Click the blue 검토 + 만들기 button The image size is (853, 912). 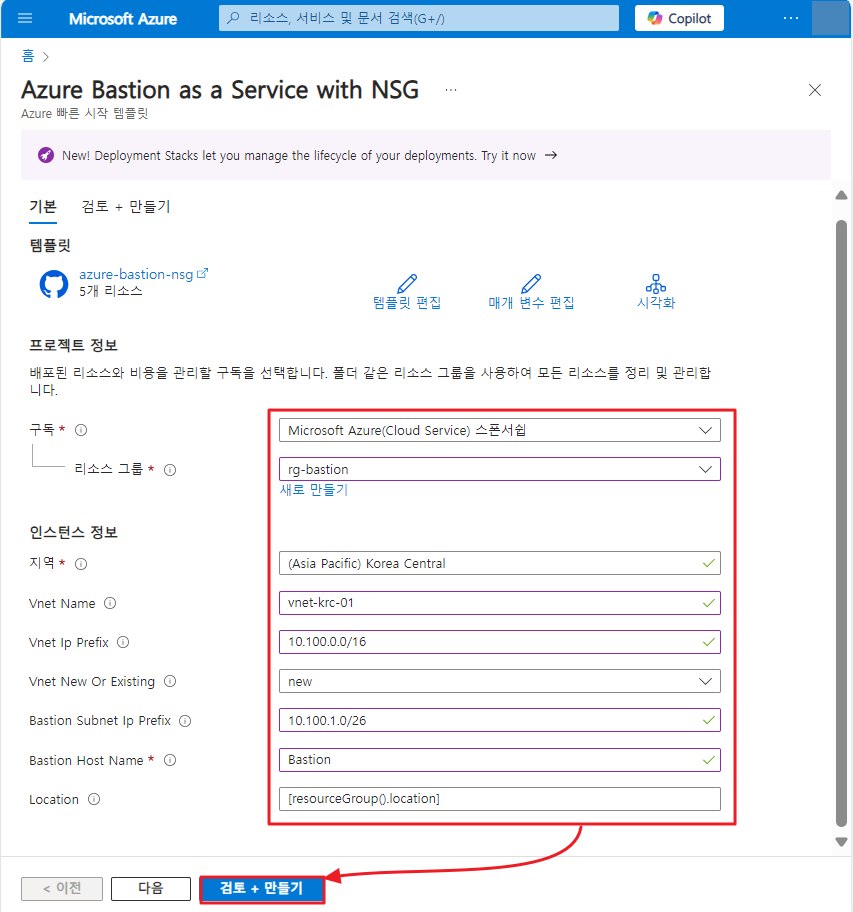tap(262, 889)
